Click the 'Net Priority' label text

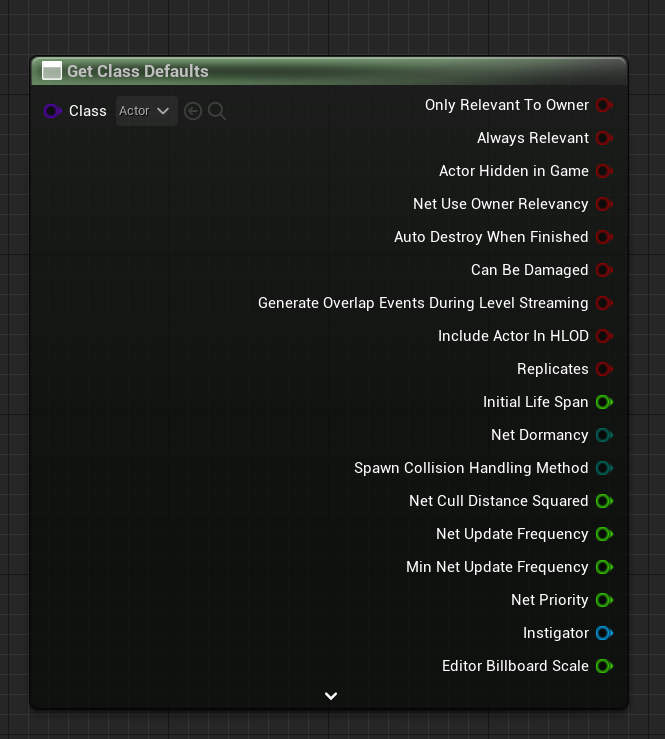550,600
